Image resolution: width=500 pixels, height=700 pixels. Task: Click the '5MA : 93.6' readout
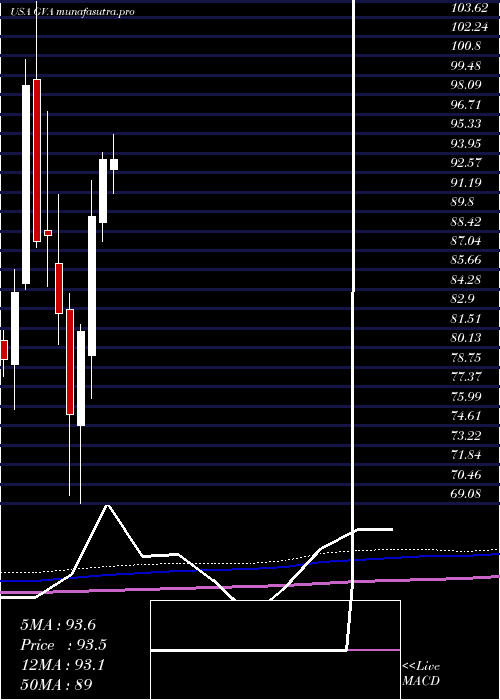coord(58,625)
